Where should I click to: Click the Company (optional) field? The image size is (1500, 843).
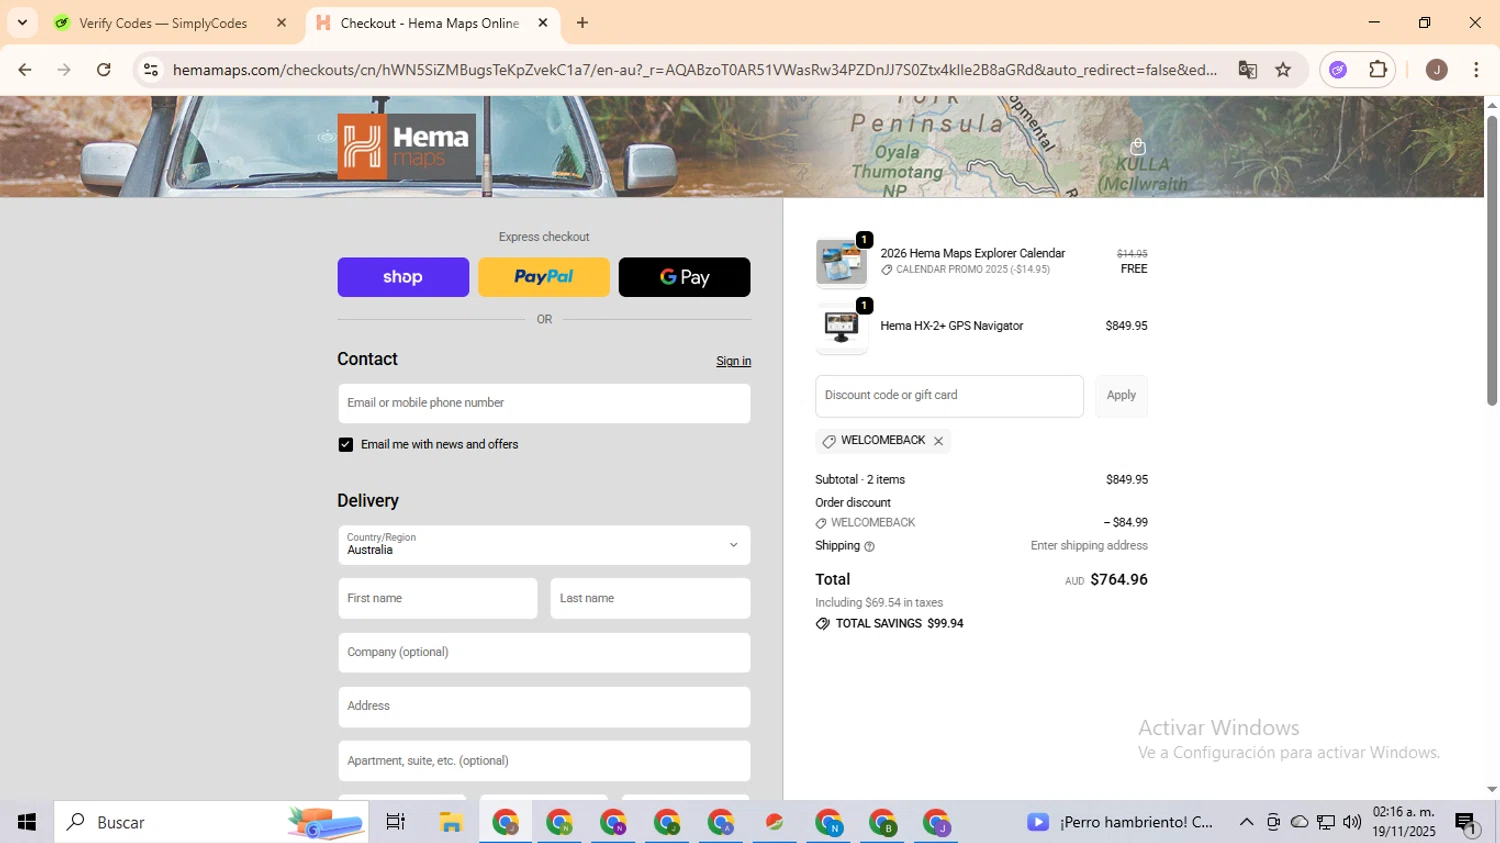click(x=544, y=652)
